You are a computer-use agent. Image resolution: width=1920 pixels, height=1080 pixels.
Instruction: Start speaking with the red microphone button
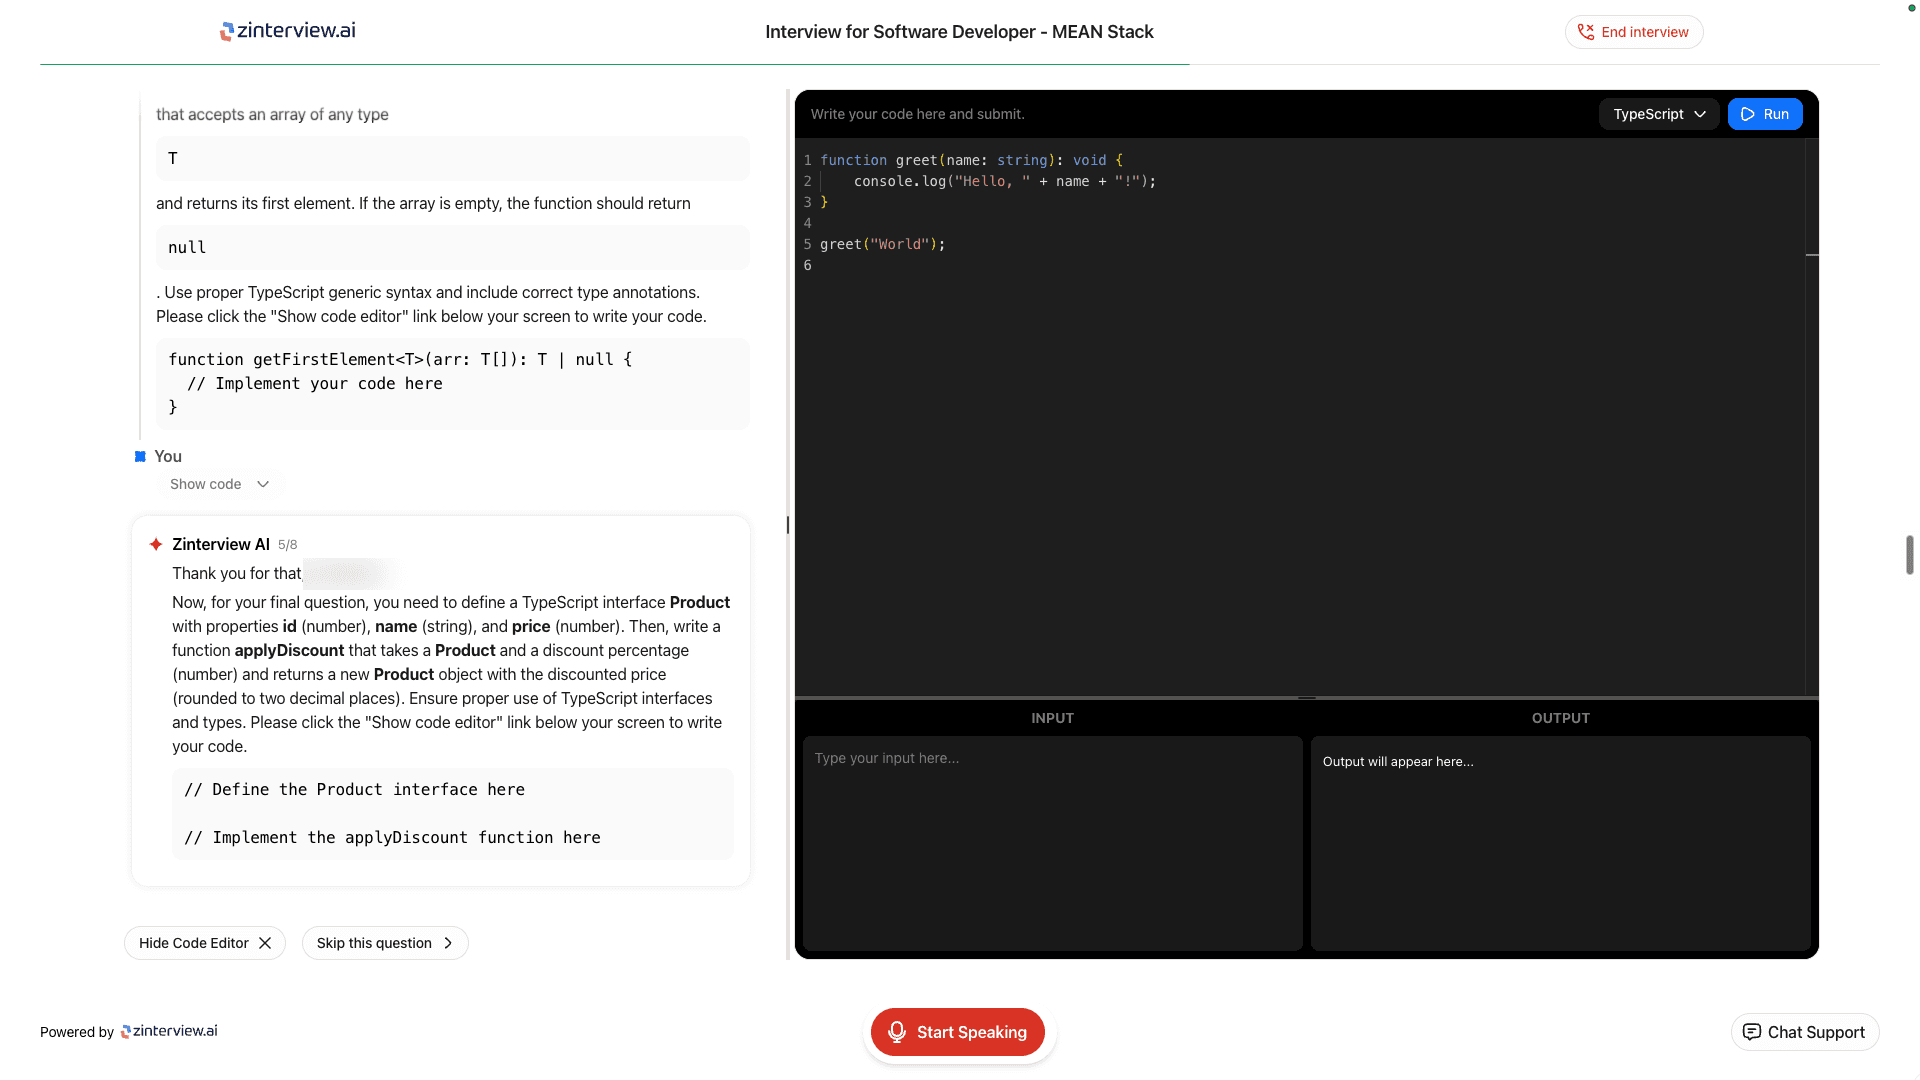click(x=958, y=1032)
